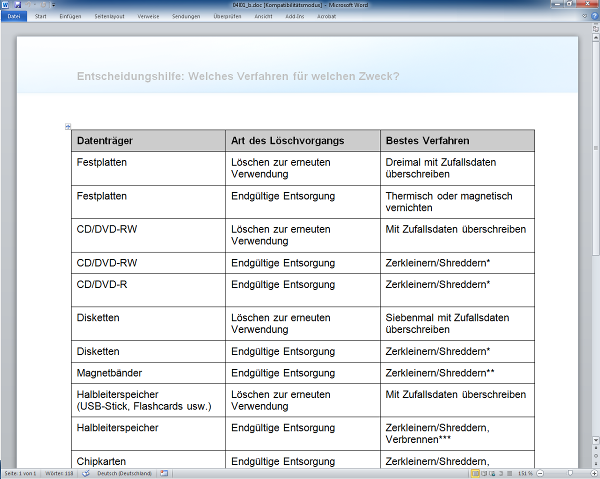This screenshot has width=600, height=479.
Task: Open the Seitenlayout tab
Action: click(x=110, y=16)
